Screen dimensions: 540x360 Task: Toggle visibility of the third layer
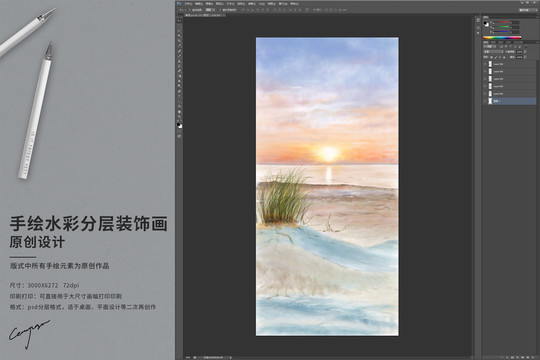pyautogui.click(x=485, y=79)
